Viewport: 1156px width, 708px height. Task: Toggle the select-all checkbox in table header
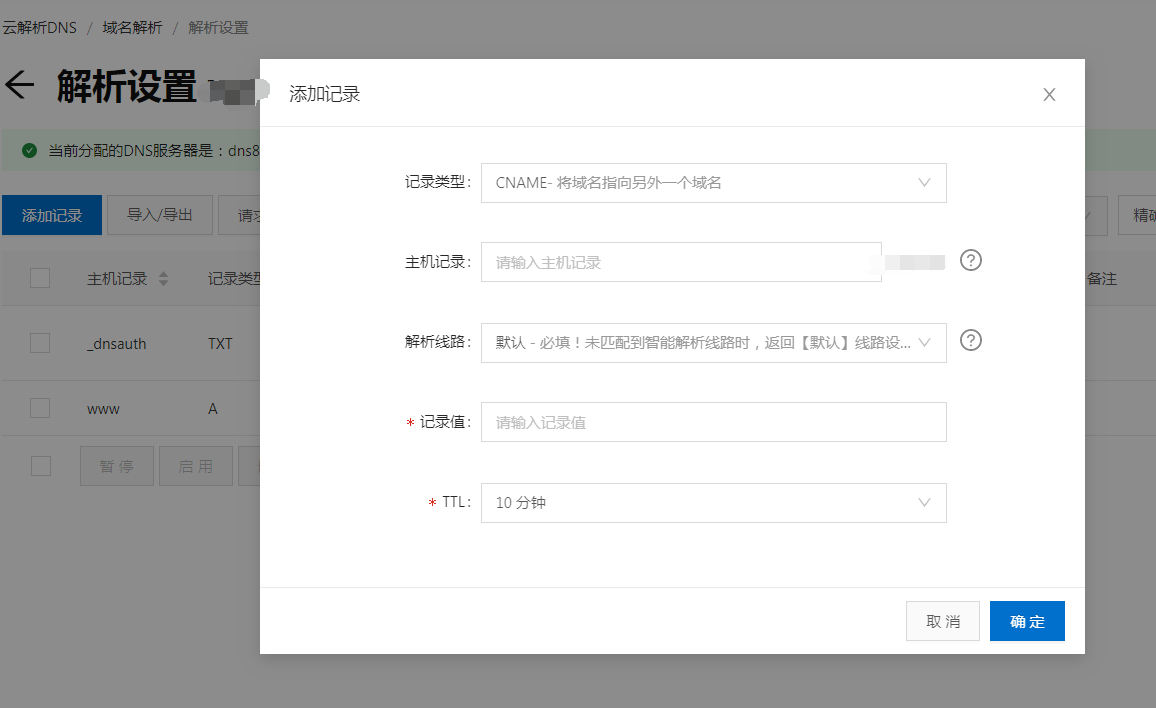[40, 278]
